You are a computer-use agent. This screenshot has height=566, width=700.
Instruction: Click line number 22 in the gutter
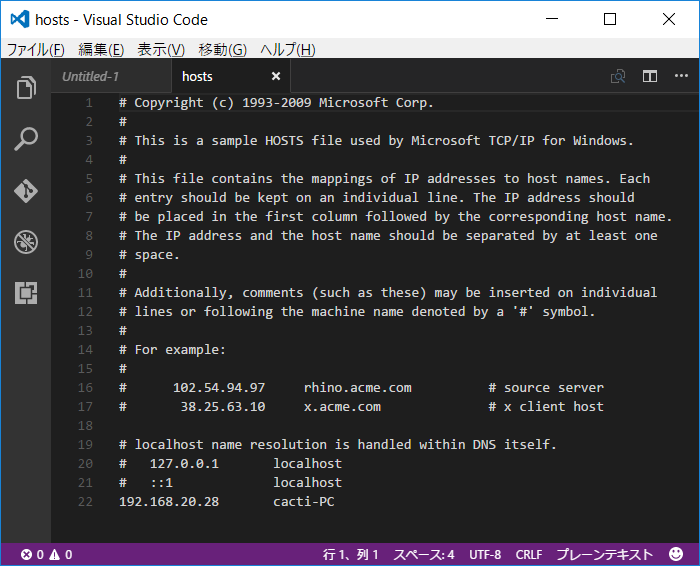[x=85, y=502]
